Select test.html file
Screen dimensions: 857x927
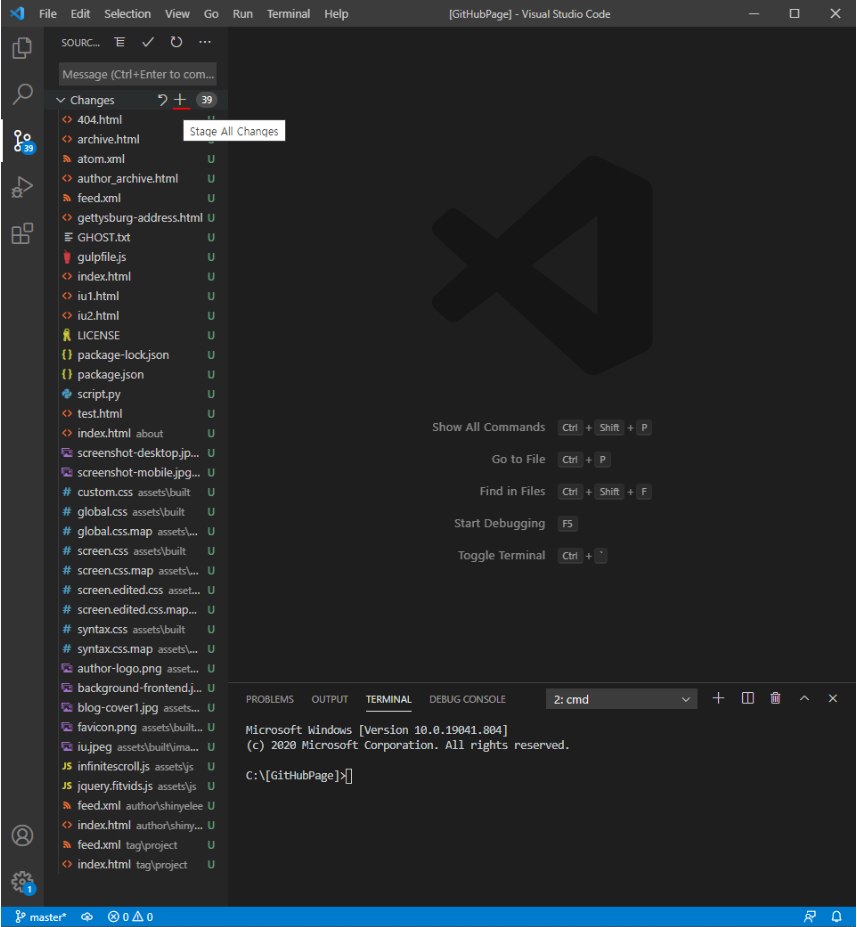pos(139,414)
